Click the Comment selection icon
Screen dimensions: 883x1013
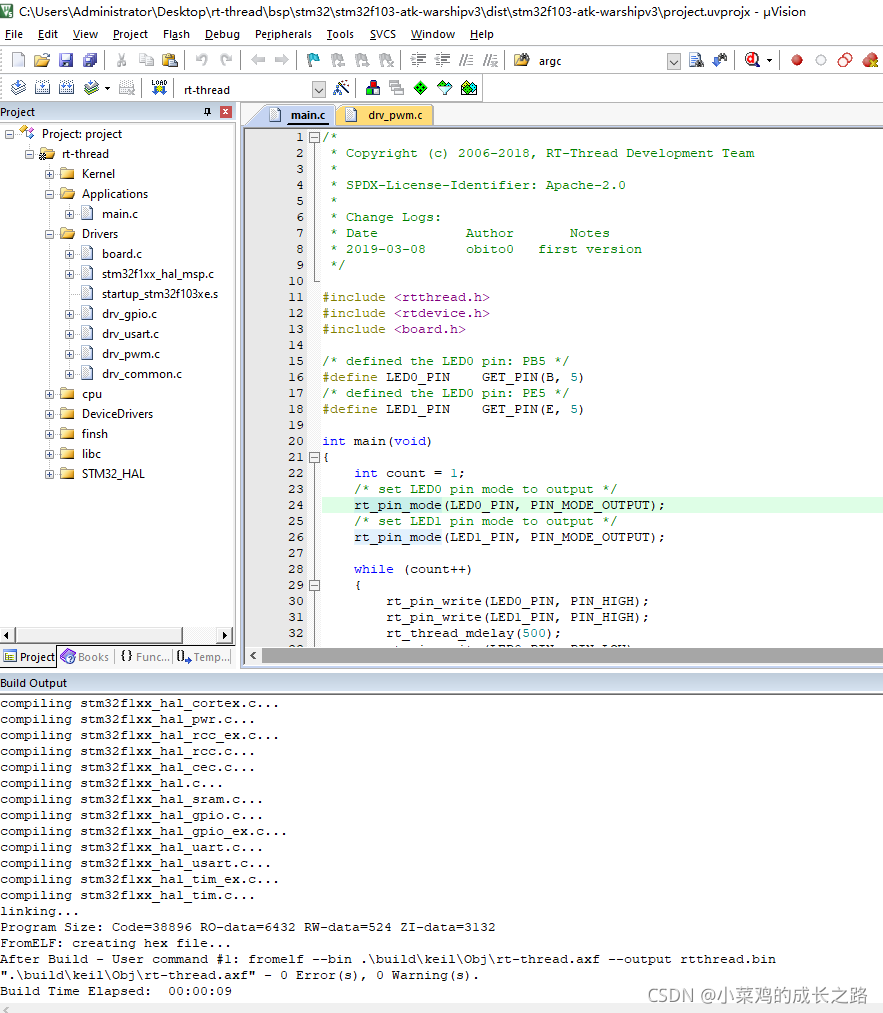point(466,60)
